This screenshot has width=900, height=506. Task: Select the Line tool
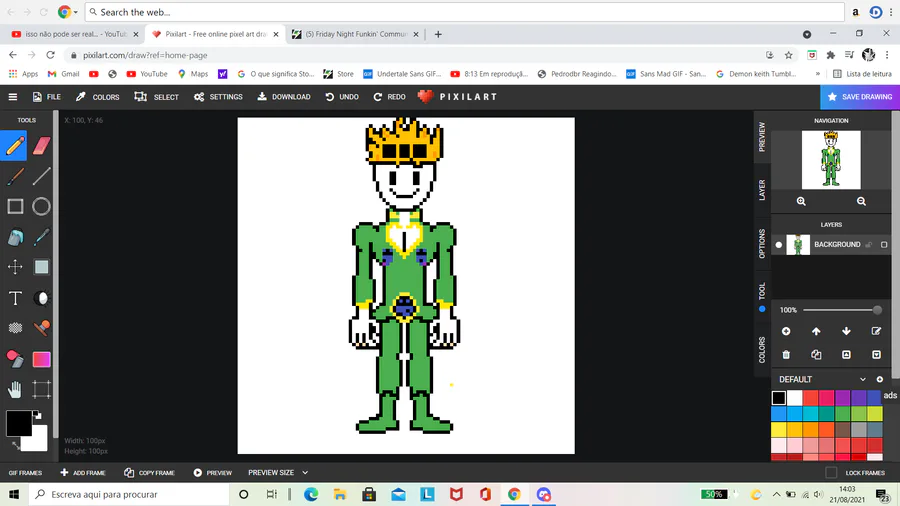click(41, 176)
